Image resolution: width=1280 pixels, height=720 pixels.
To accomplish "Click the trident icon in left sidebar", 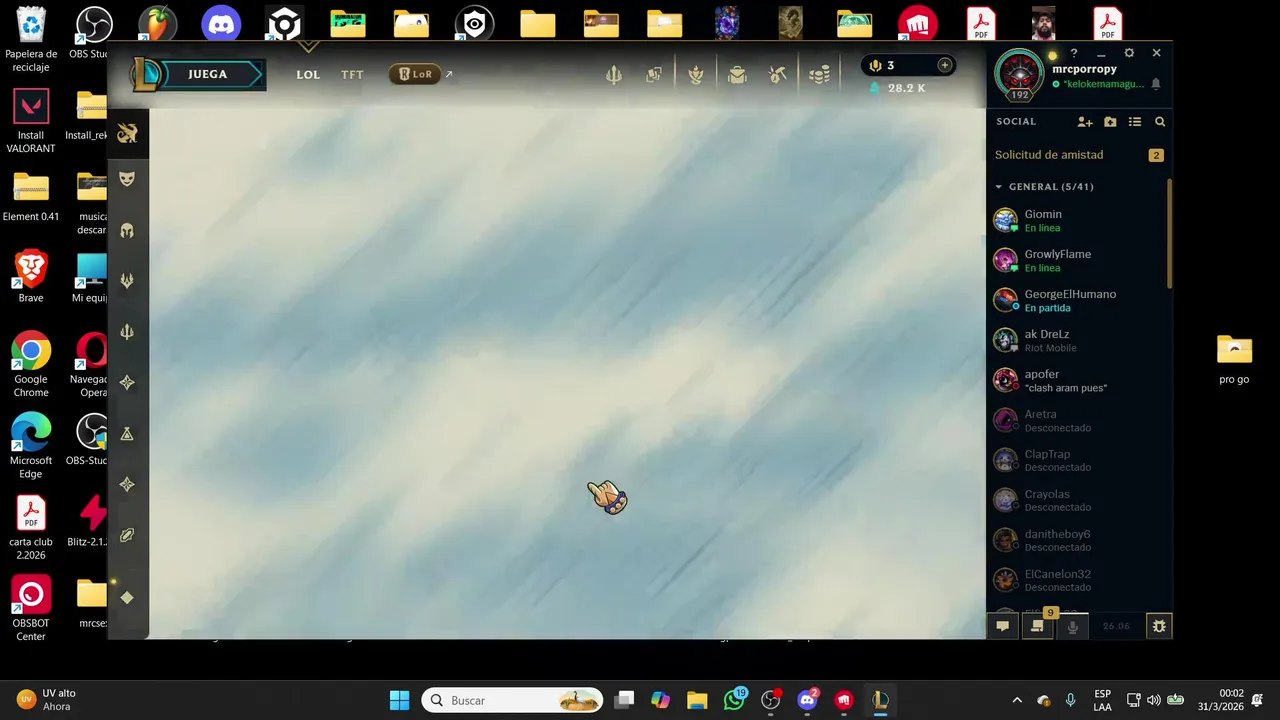I will 127,332.
